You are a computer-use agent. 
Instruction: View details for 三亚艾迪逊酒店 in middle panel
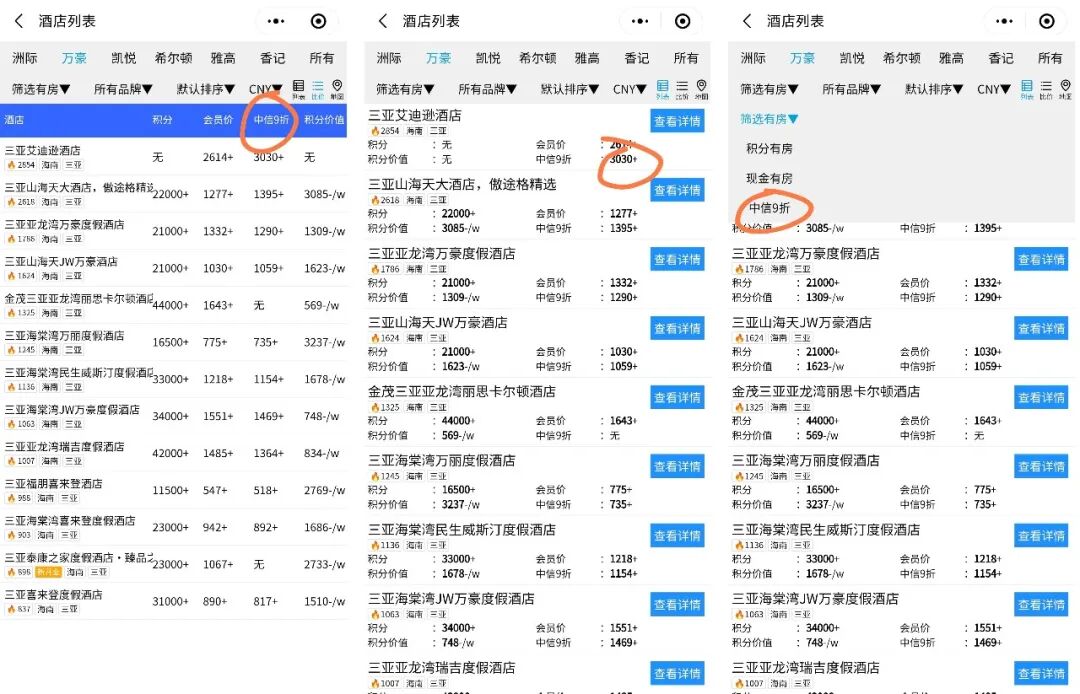(677, 121)
